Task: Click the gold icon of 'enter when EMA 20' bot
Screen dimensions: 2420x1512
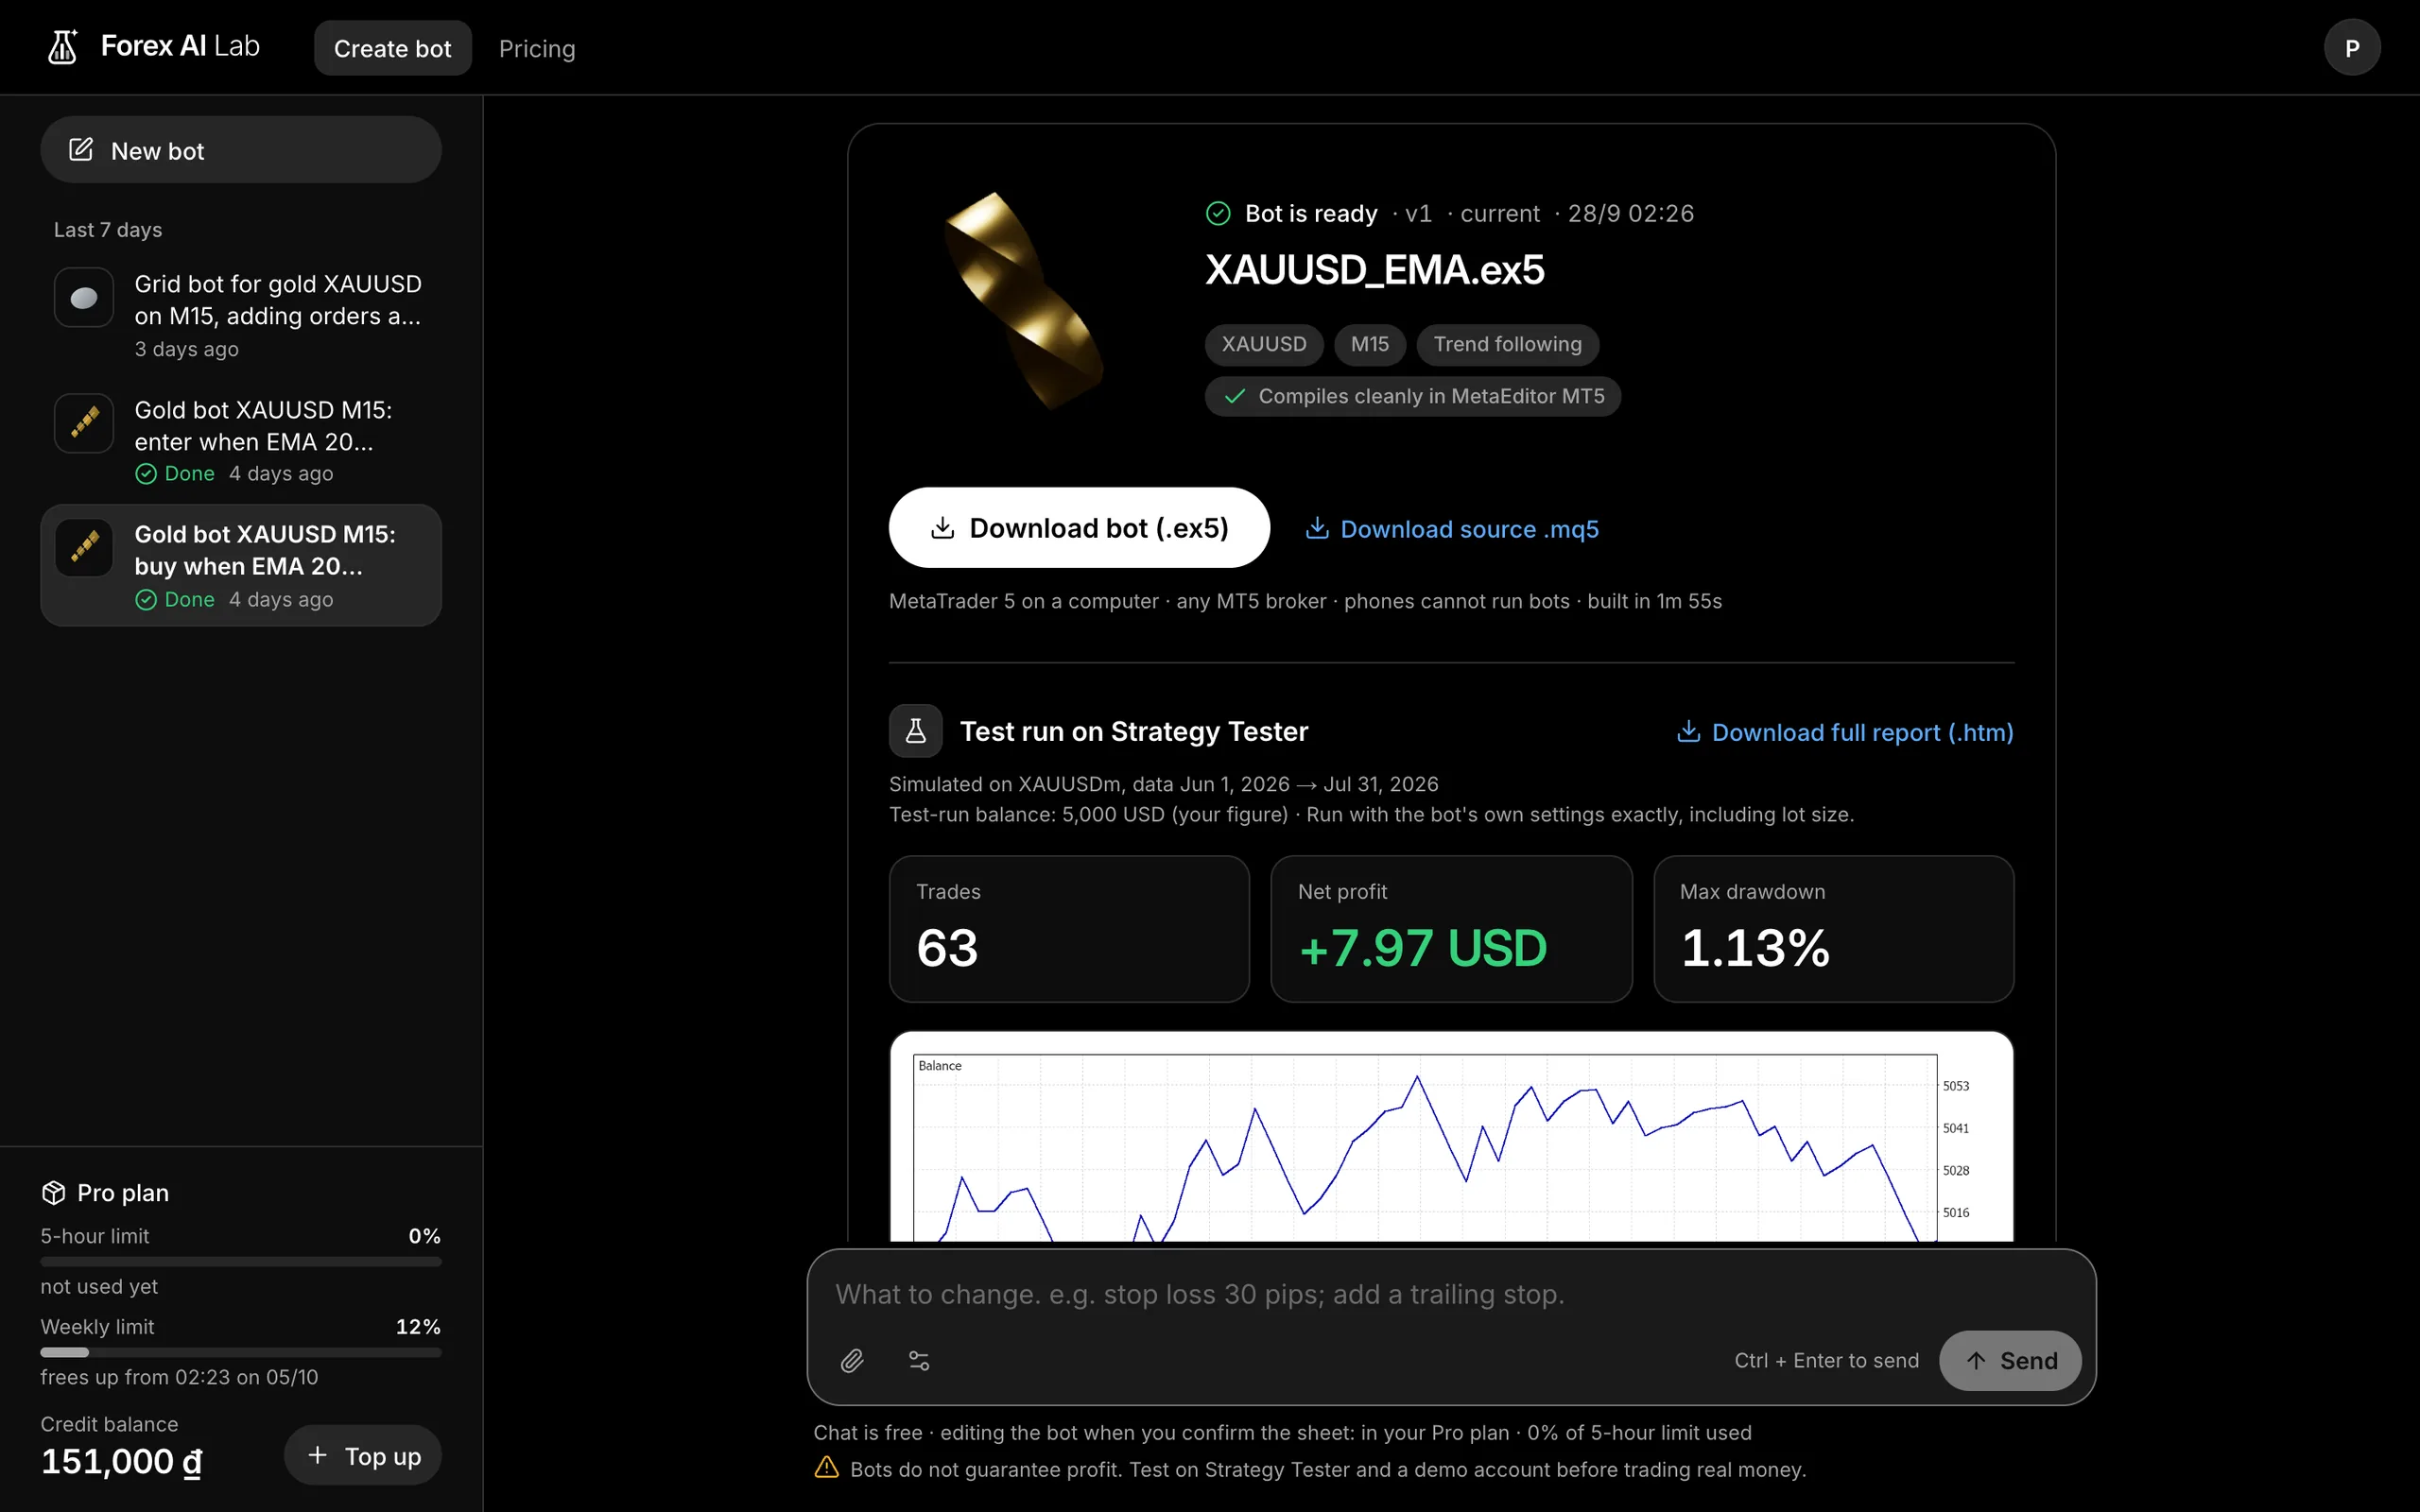Action: pos(84,423)
